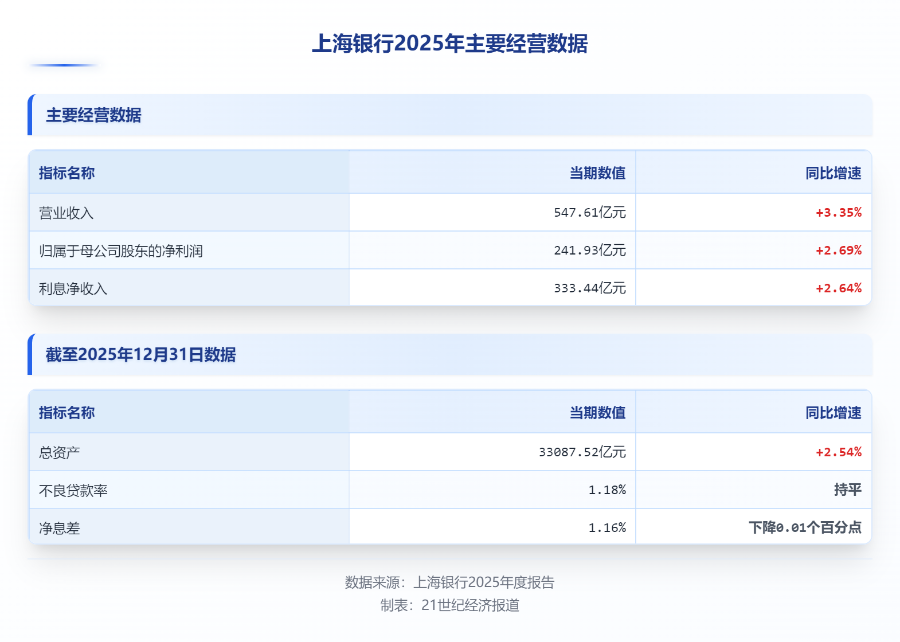Viewport: 900px width, 642px height.
Task: Select the 33087.52亿元 total assets value
Action: click(x=582, y=452)
